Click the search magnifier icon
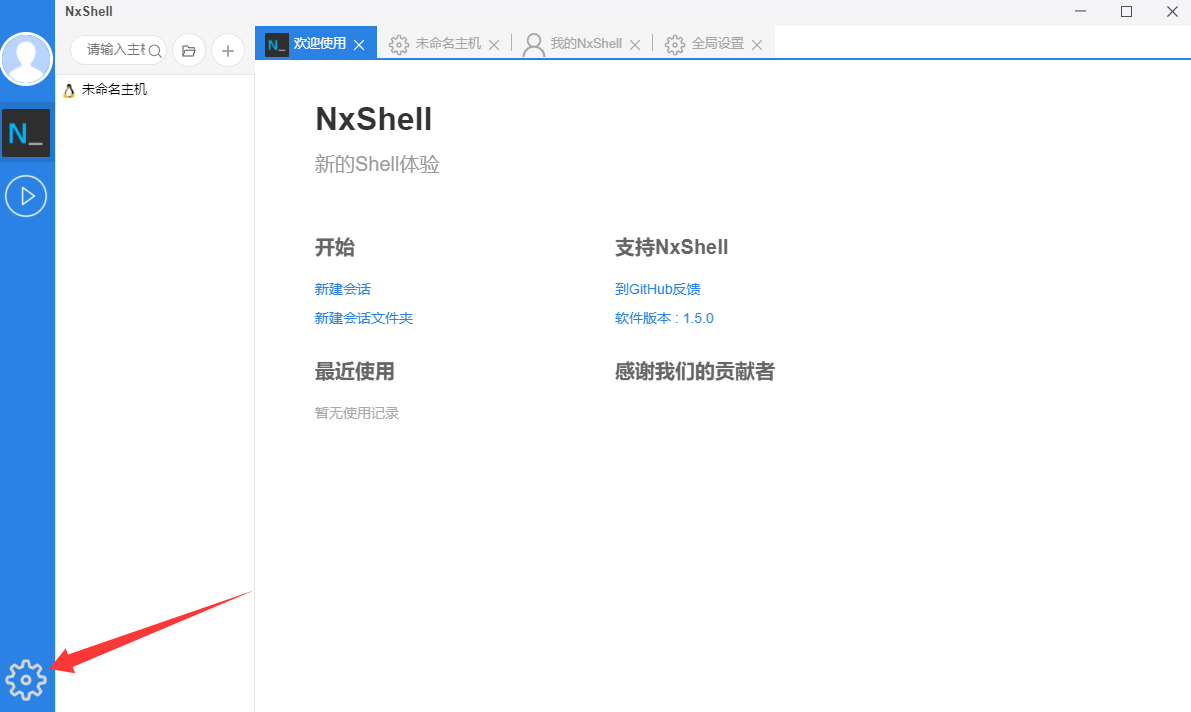The image size is (1191, 712). [x=155, y=51]
